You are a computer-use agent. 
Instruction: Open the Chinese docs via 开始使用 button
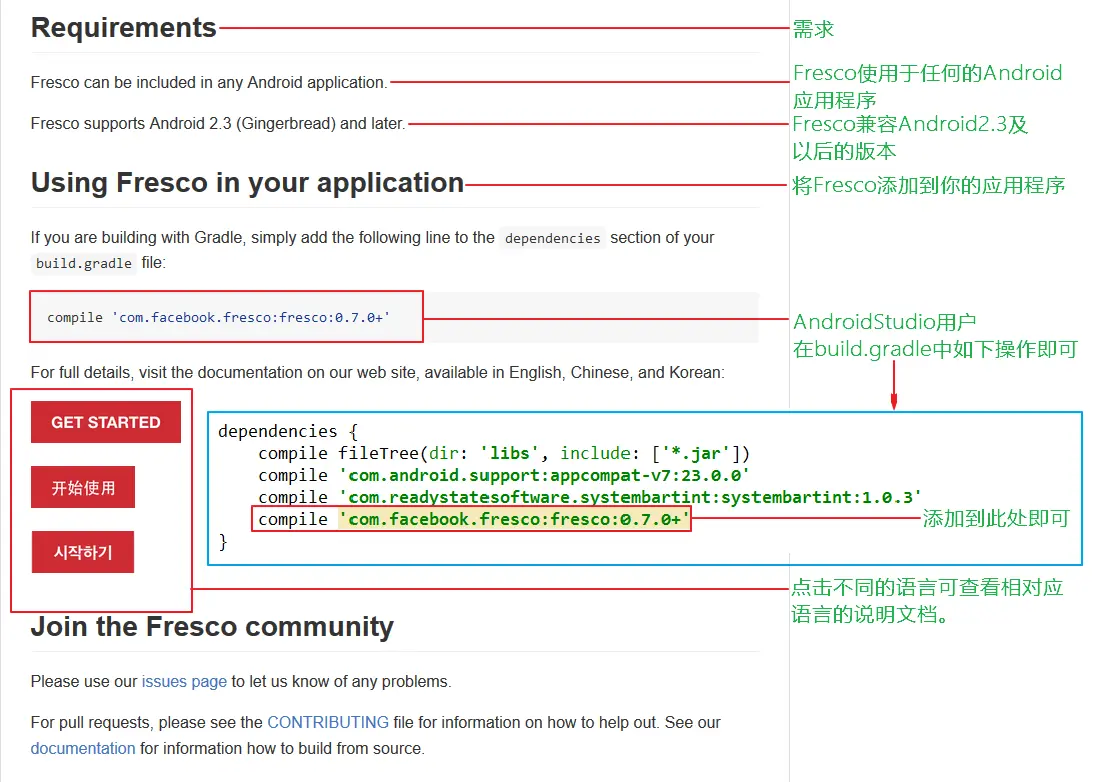coord(83,487)
